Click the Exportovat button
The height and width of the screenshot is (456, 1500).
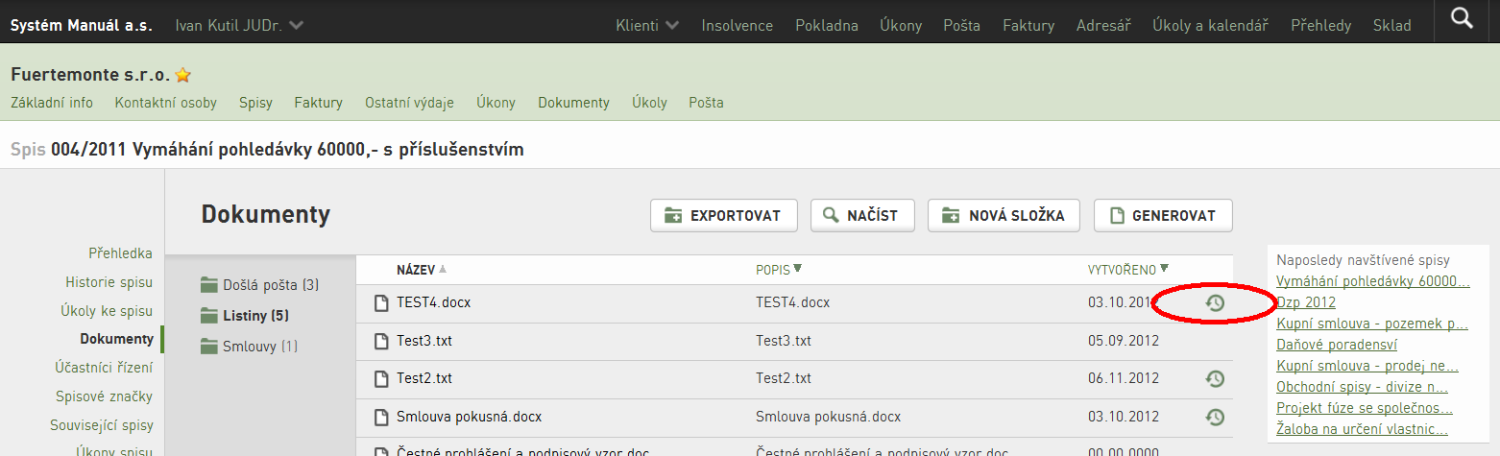[x=723, y=215]
